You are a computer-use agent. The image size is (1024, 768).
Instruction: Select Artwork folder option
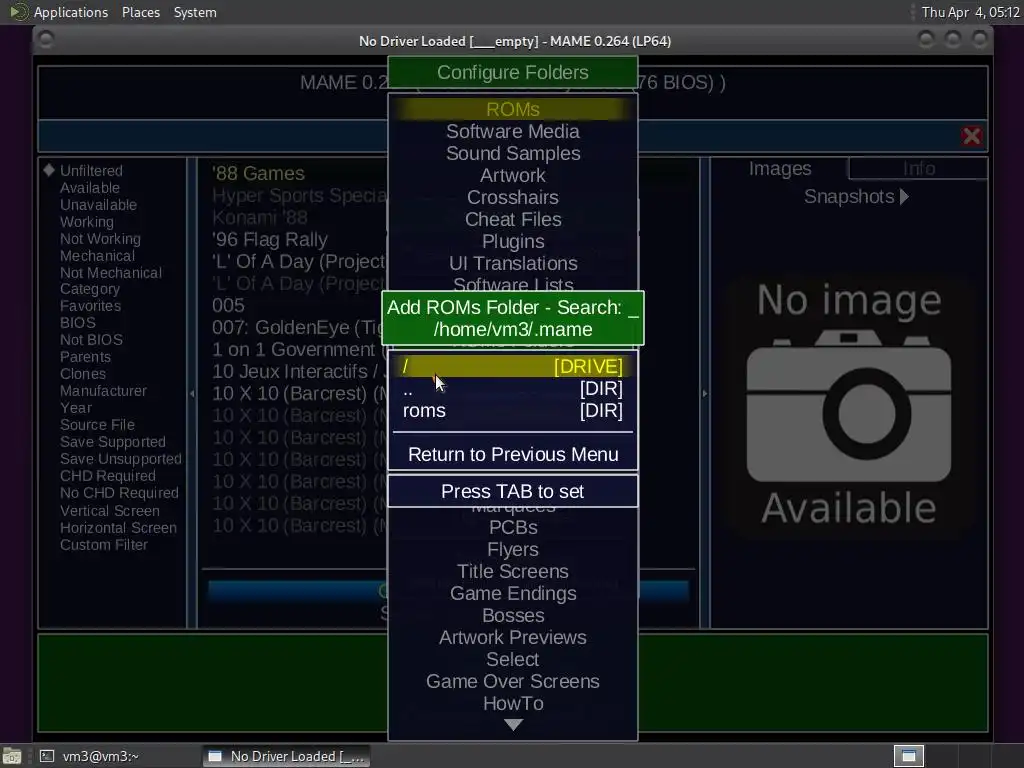point(513,175)
